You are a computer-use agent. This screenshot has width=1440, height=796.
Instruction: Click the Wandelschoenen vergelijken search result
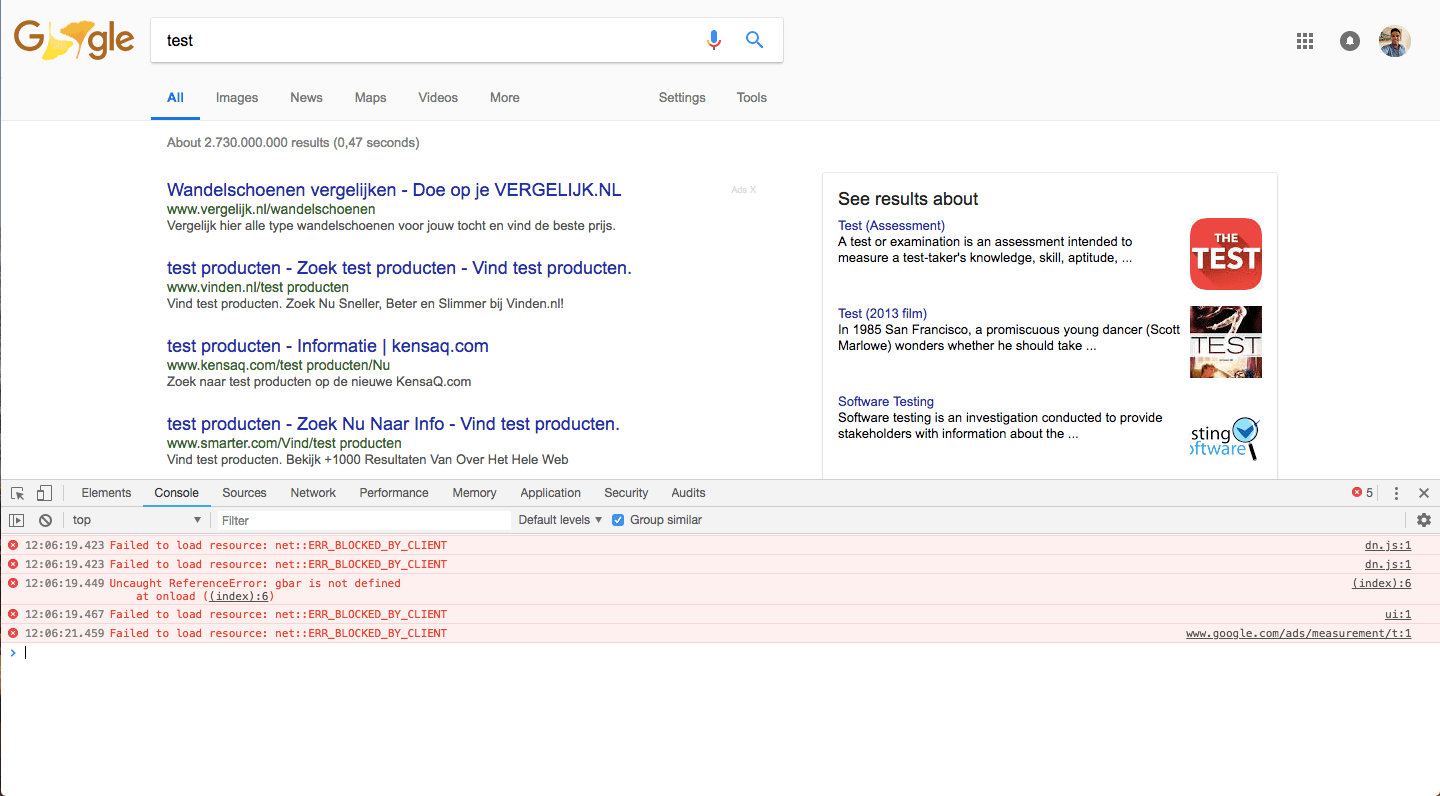[394, 189]
